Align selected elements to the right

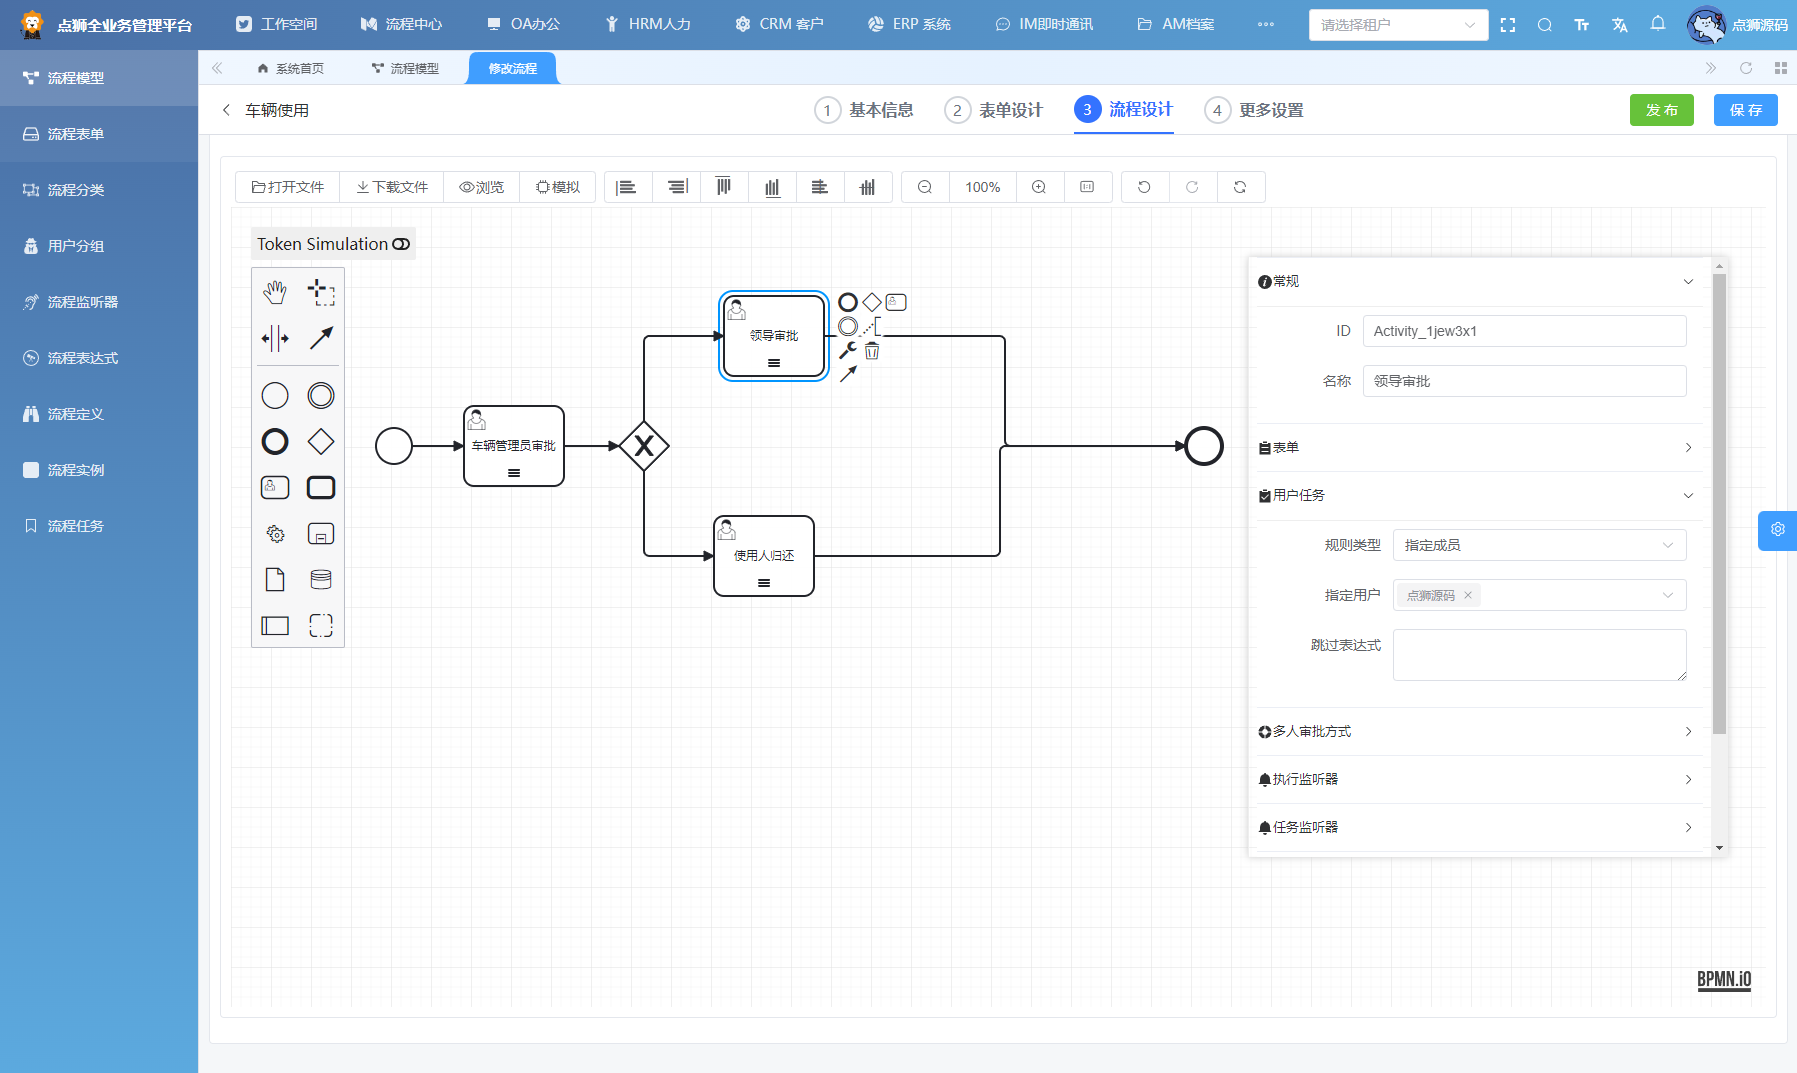pyautogui.click(x=677, y=187)
